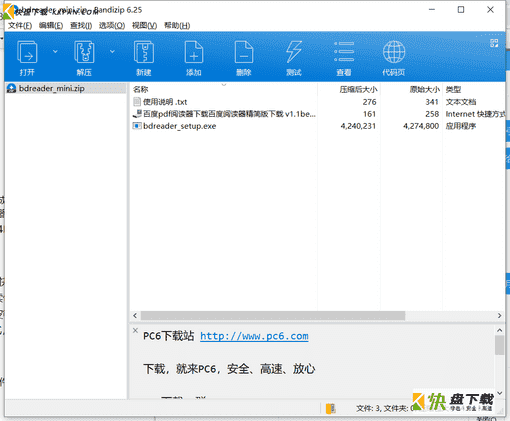Click the zip icon next to bdreader_mini.zip
510x421 pixels.
click(x=11, y=89)
